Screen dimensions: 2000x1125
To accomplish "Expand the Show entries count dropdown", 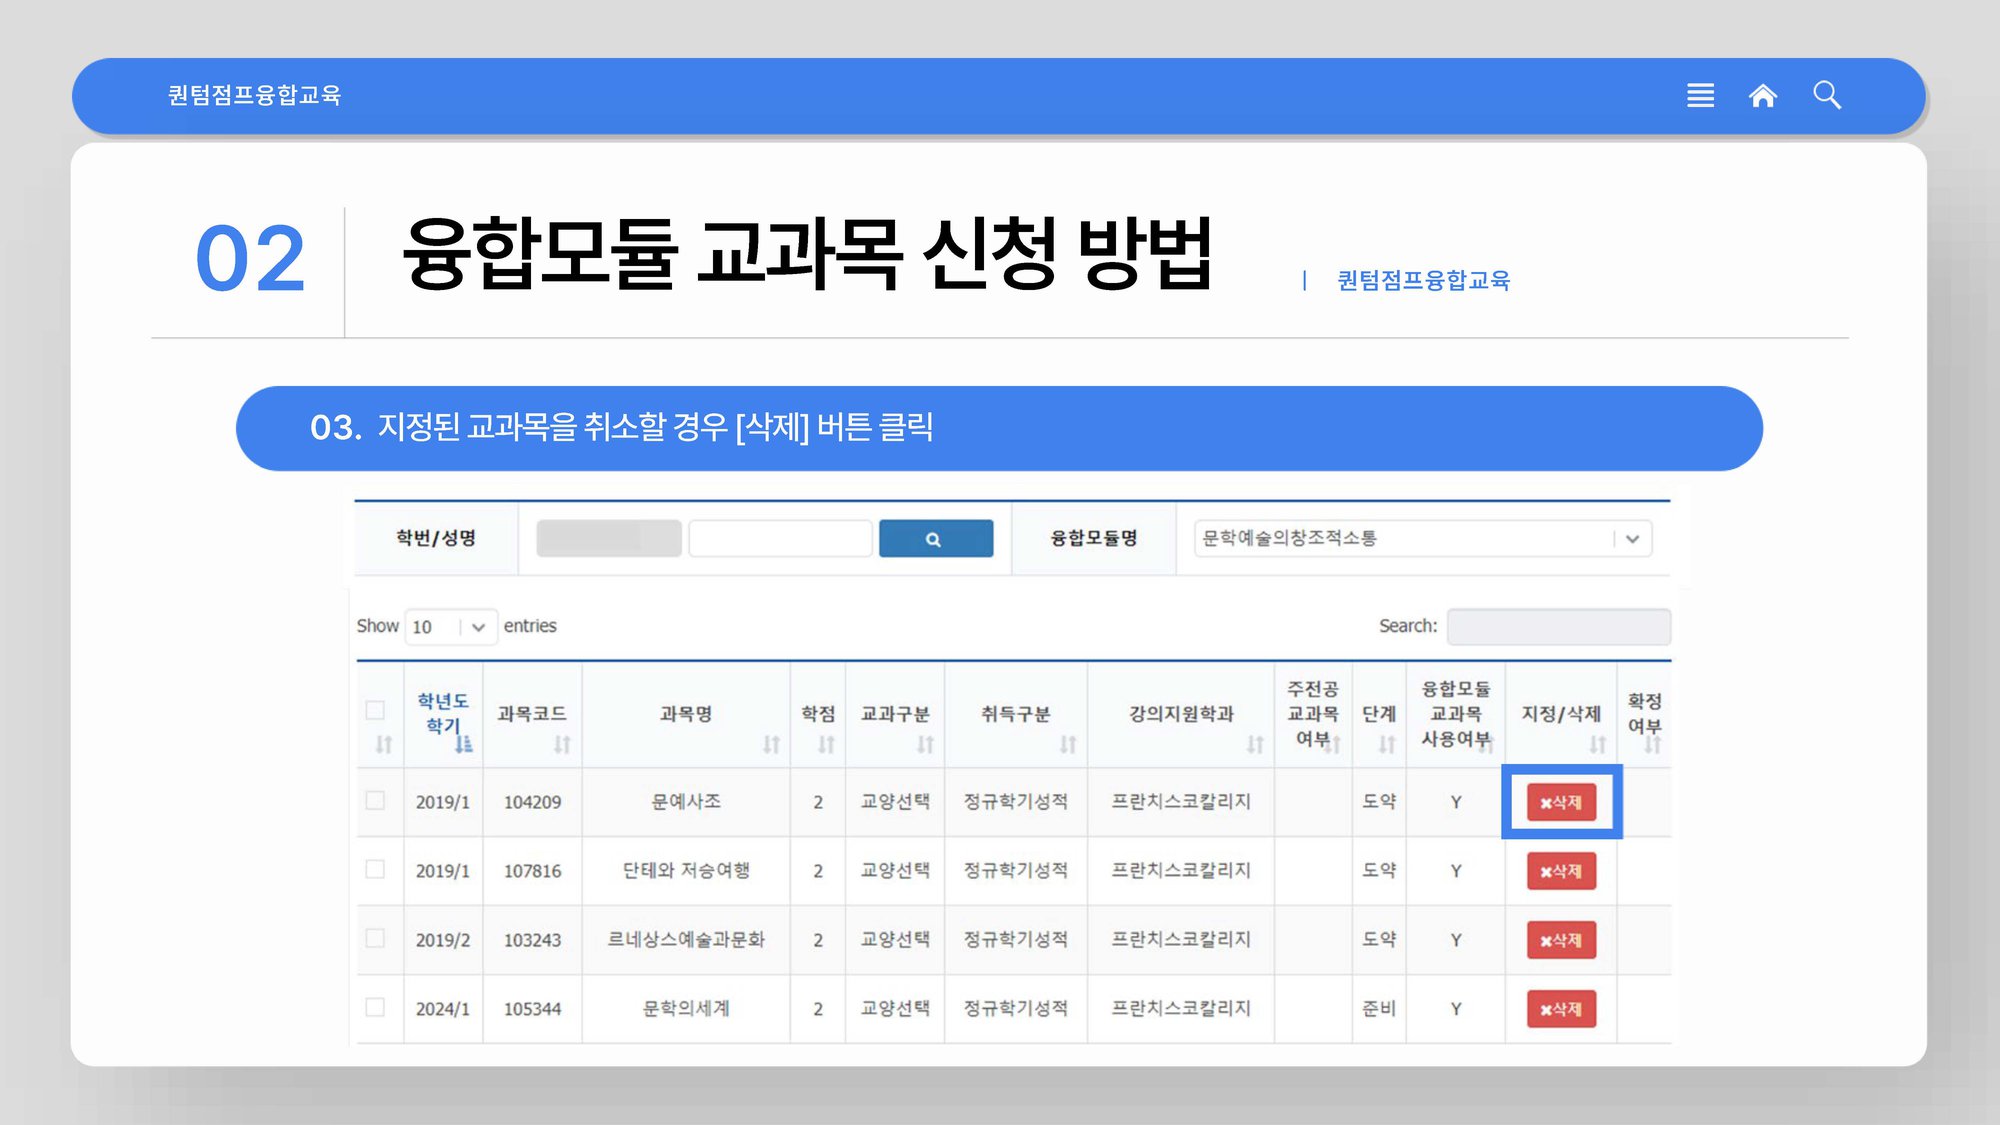I will coord(450,627).
